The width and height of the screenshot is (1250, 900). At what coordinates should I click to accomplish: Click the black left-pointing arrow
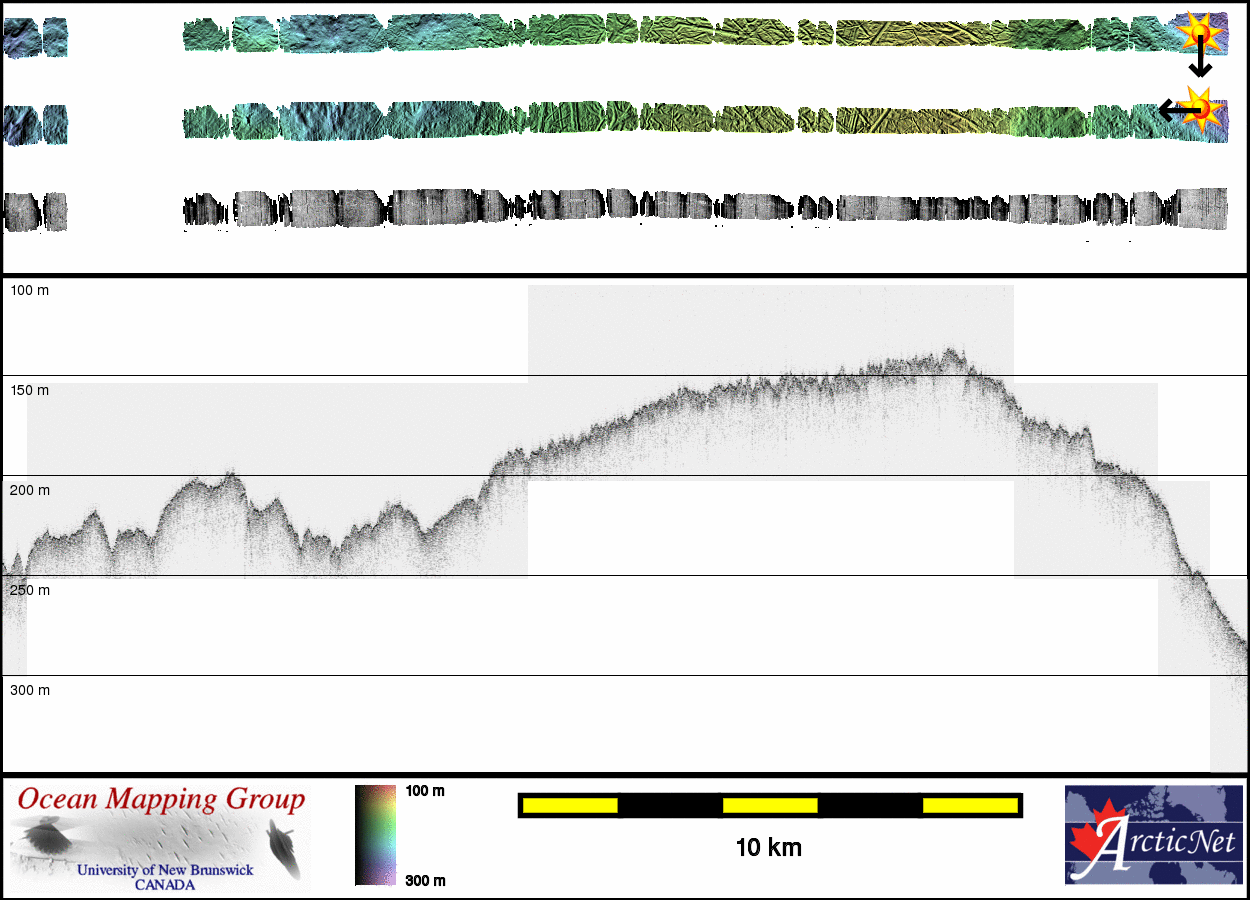pos(1174,110)
